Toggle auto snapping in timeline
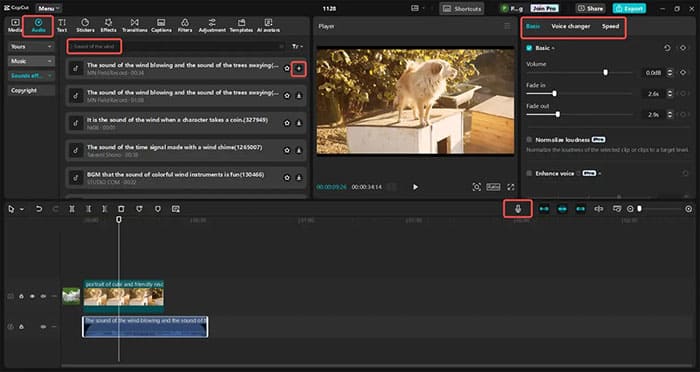The height and width of the screenshot is (372, 700). pos(562,209)
